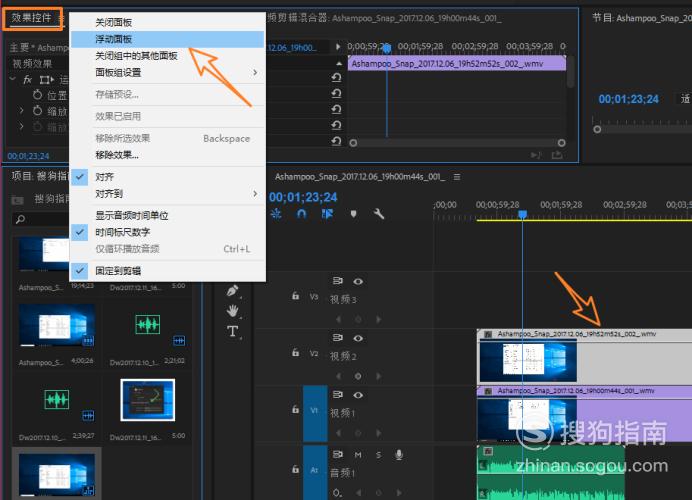Select the 002_wmv clip on V2
The height and width of the screenshot is (500, 692).
584,356
